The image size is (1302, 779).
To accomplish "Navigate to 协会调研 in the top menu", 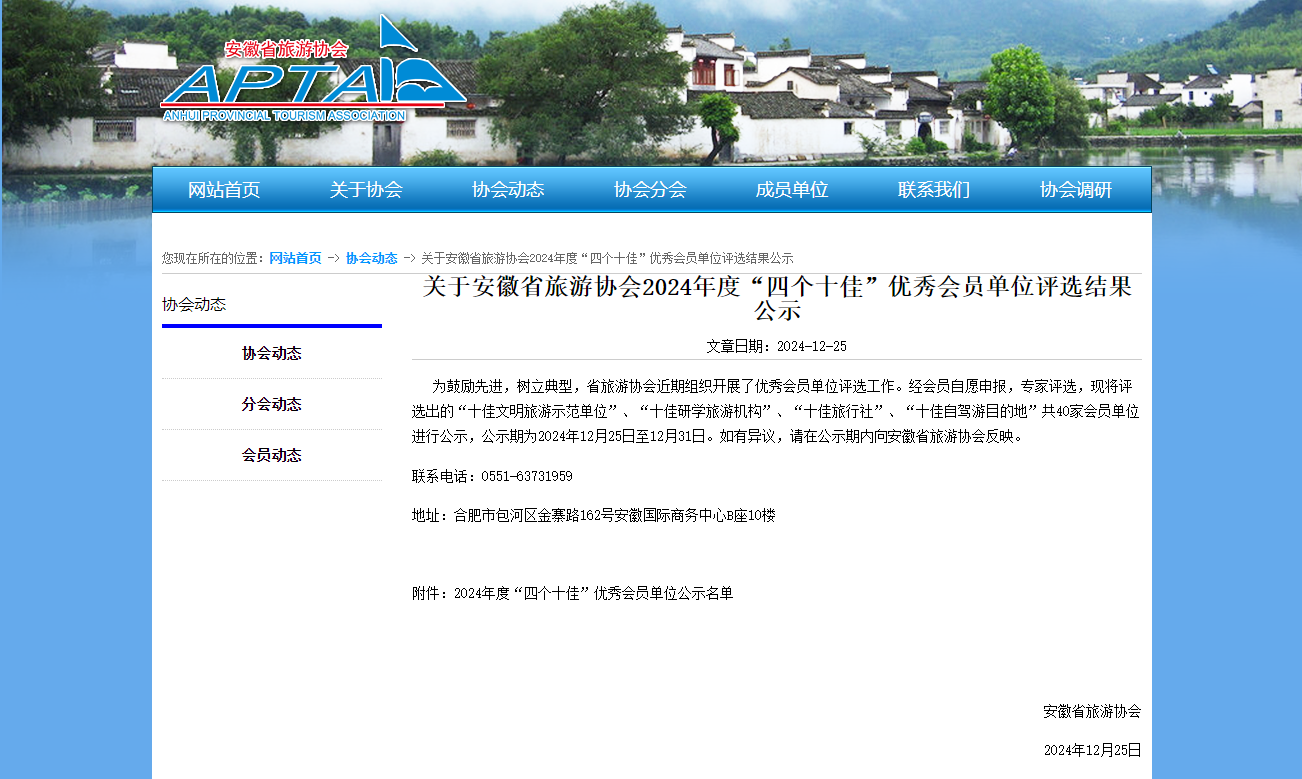I will (1076, 190).
